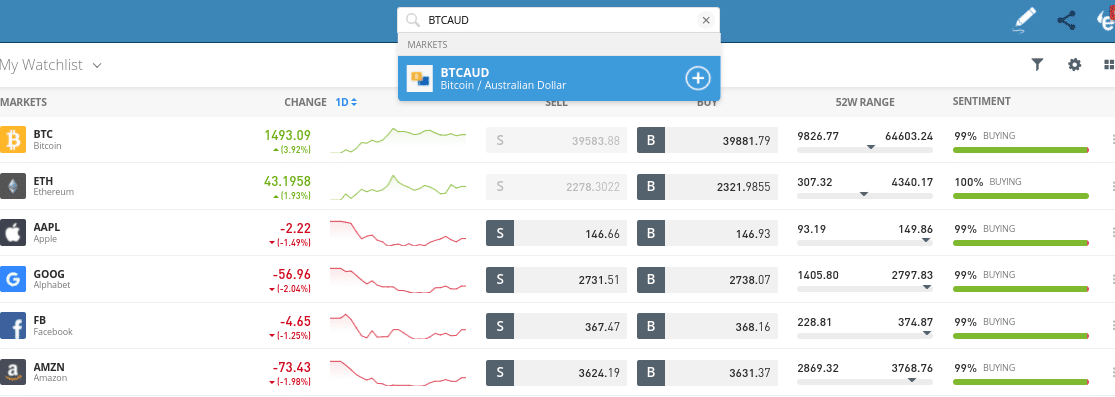1115x397 pixels.
Task: Click BTC 52W range bar
Action: pos(865,149)
